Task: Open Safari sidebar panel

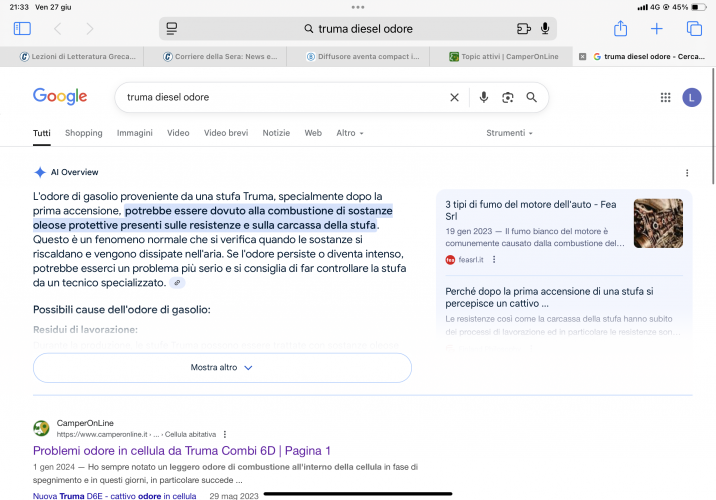Action: [x=22, y=29]
